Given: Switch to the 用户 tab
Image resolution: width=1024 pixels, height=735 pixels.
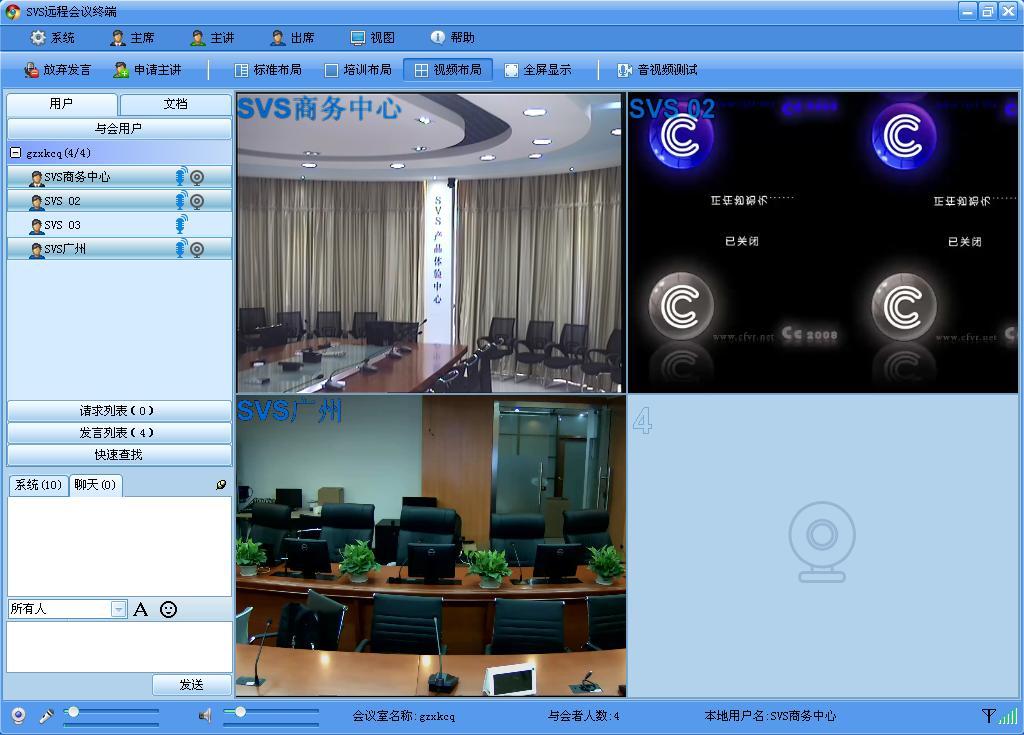Looking at the screenshot, I should coord(61,104).
